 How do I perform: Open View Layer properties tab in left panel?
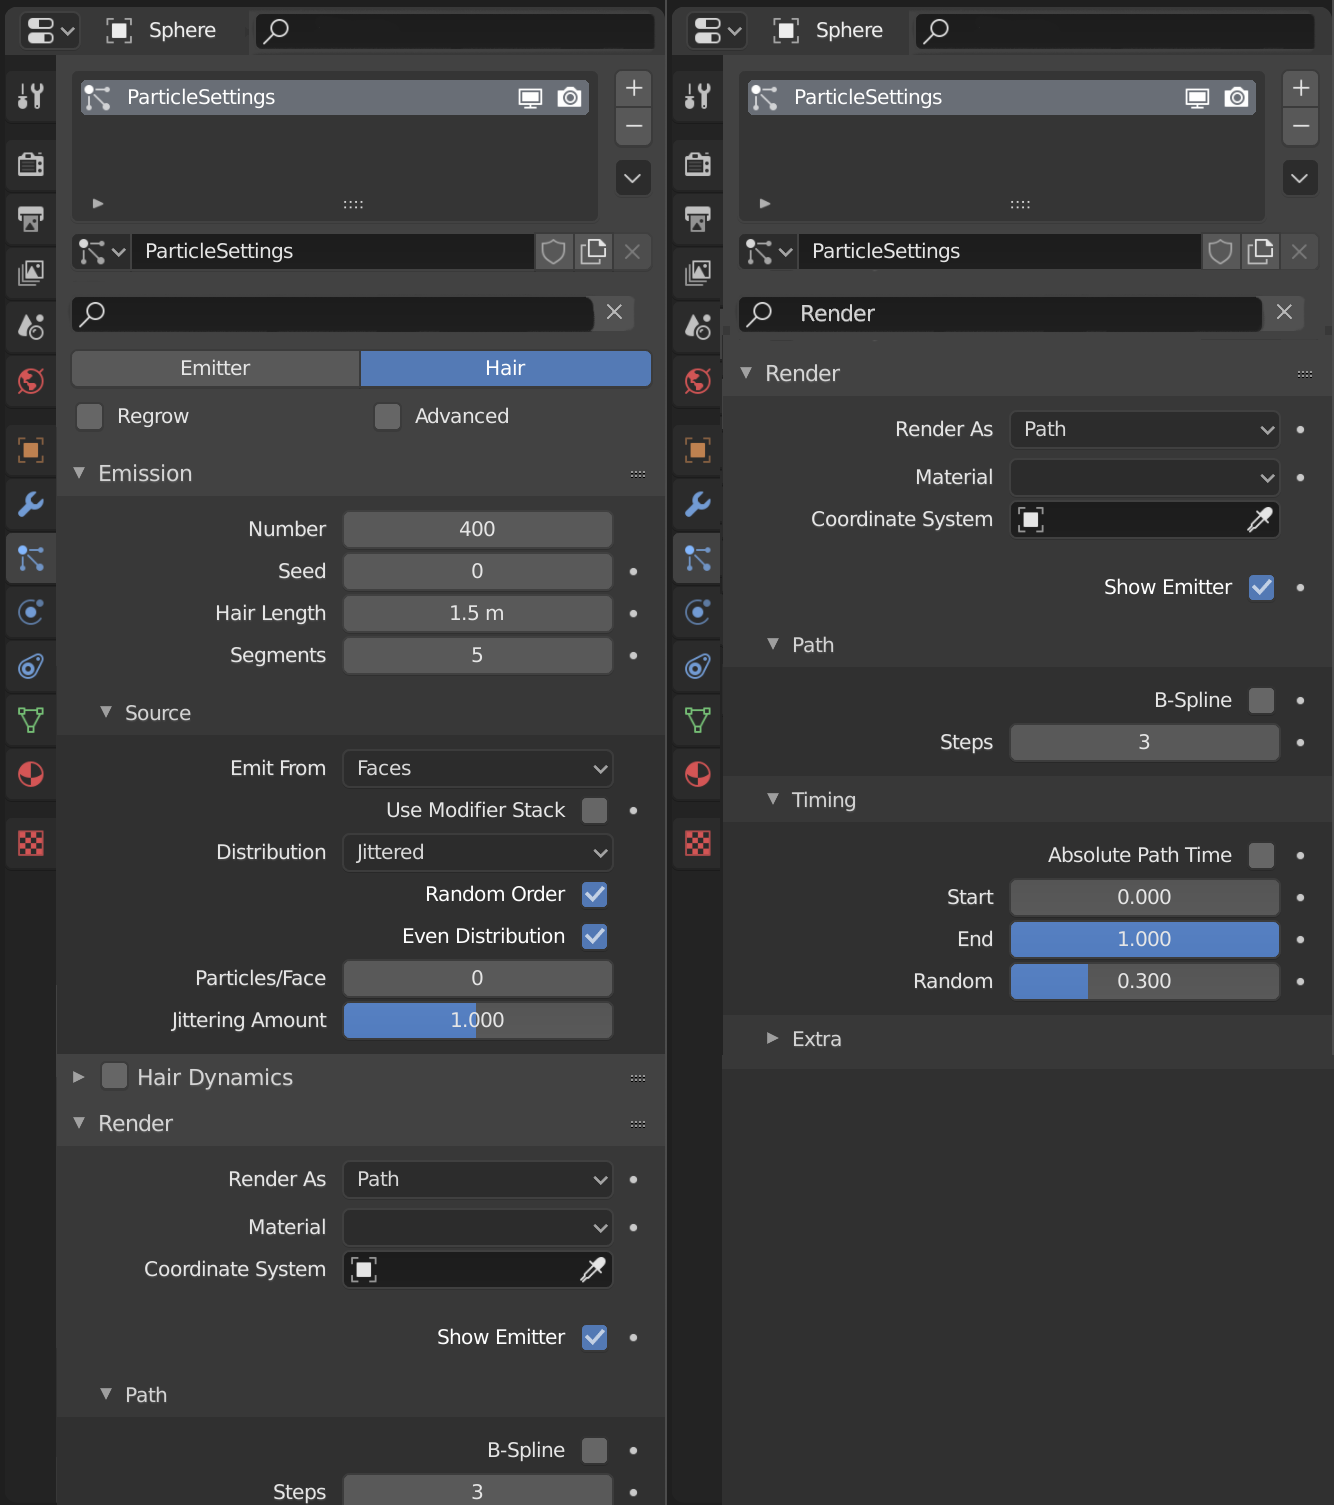point(31,271)
